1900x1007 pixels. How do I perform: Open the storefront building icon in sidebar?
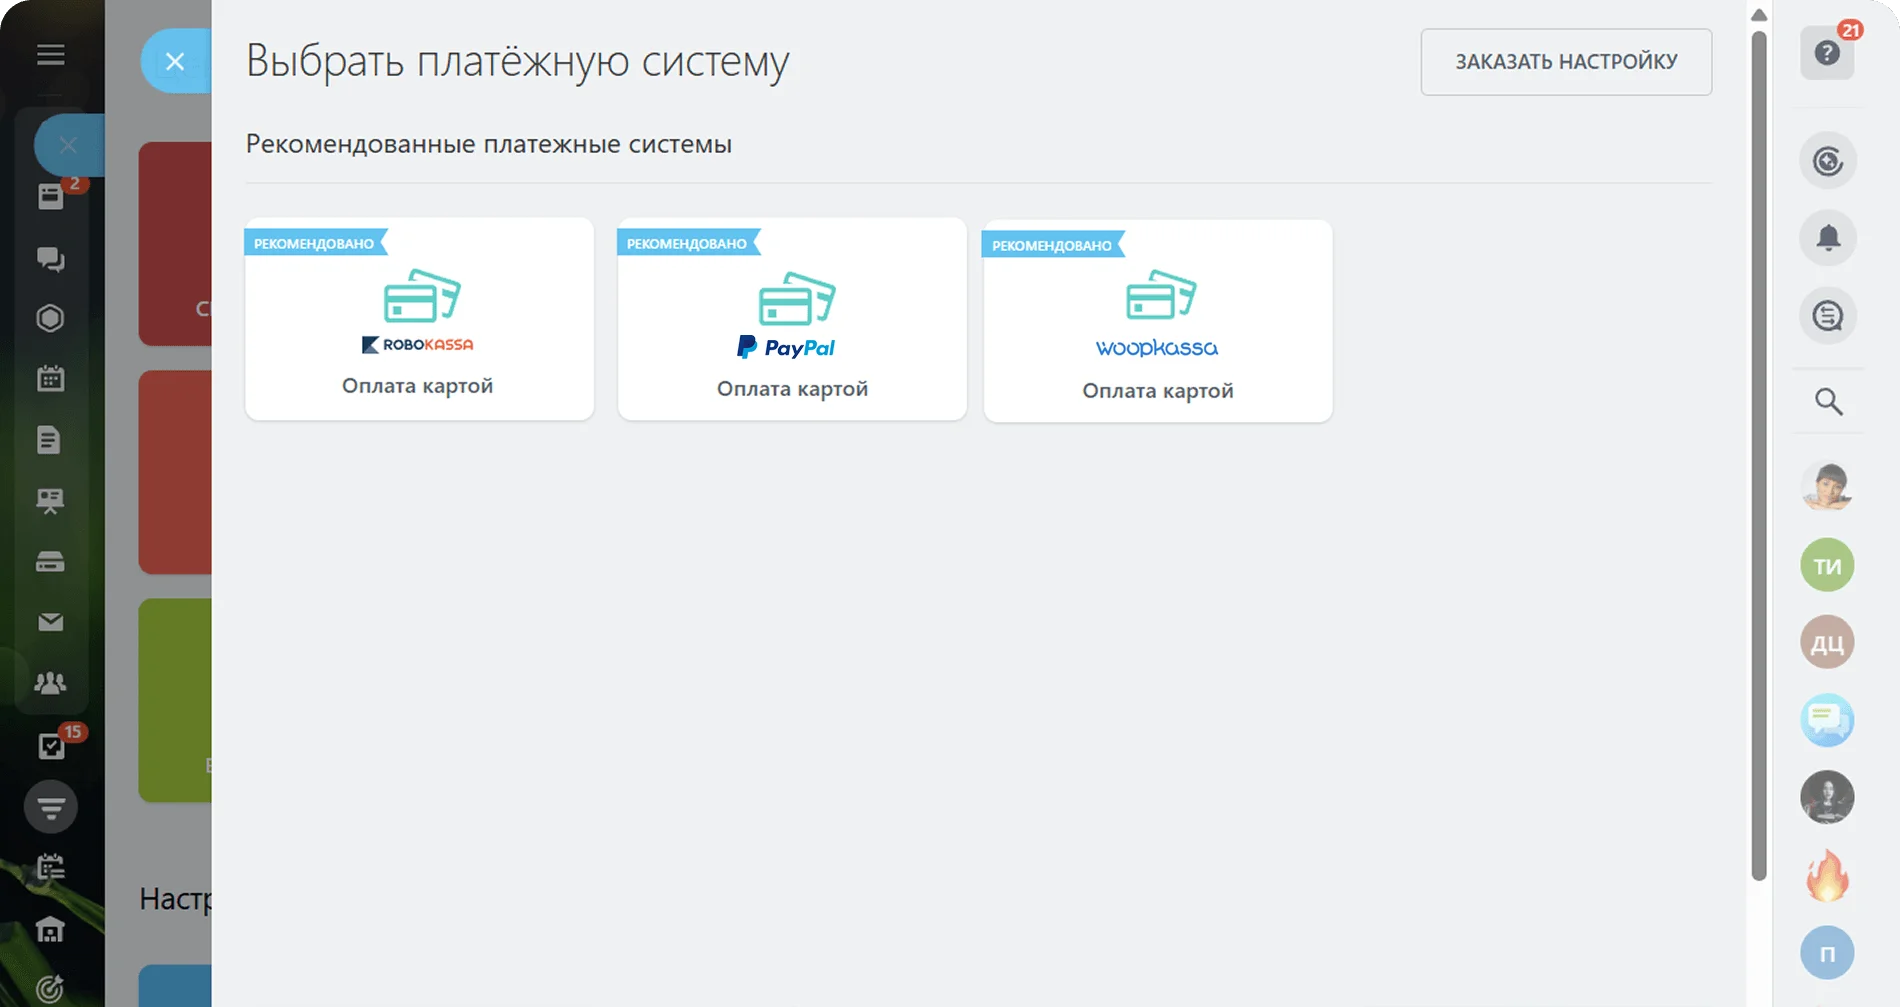tap(50, 929)
